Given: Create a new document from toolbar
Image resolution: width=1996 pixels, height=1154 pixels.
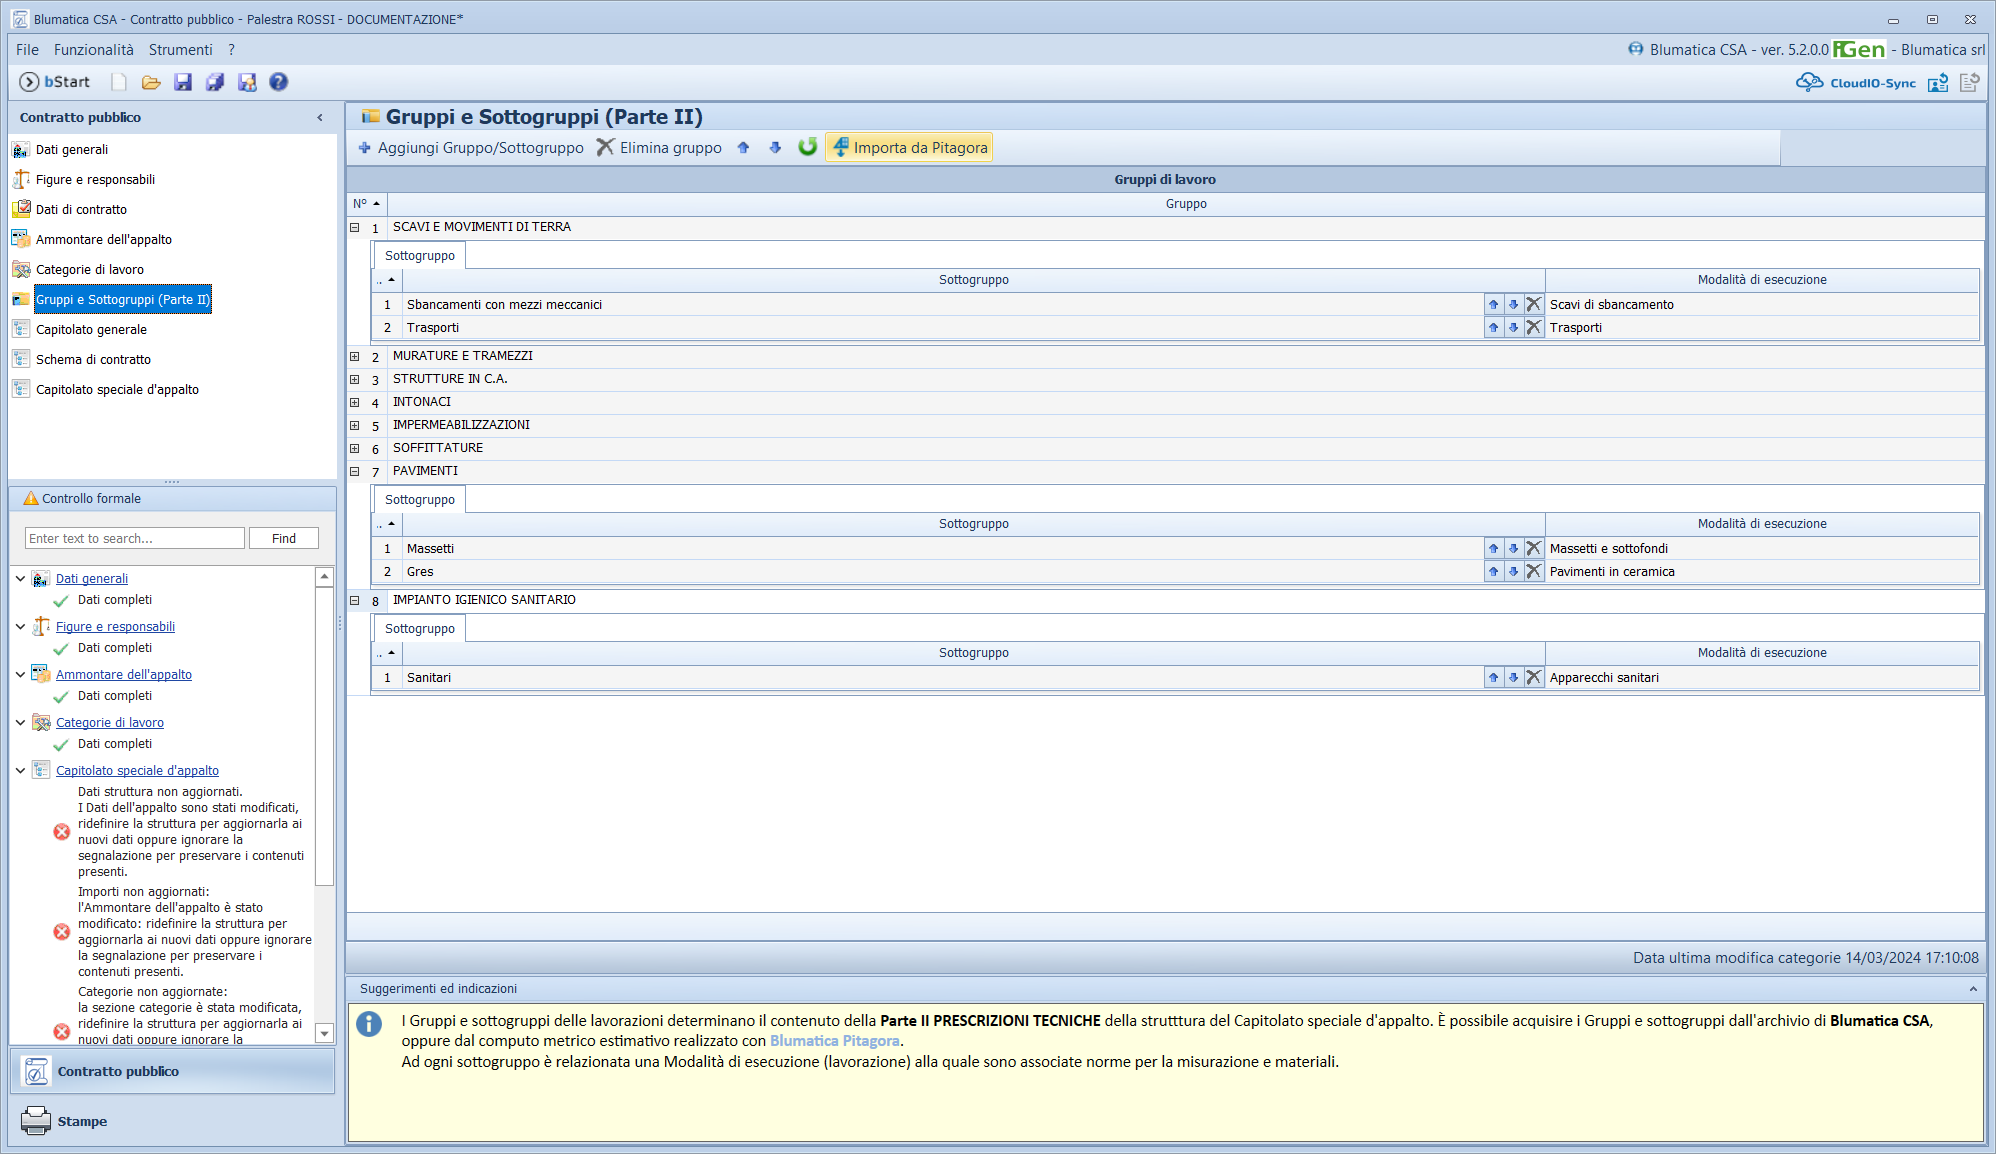Looking at the screenshot, I should 119,82.
